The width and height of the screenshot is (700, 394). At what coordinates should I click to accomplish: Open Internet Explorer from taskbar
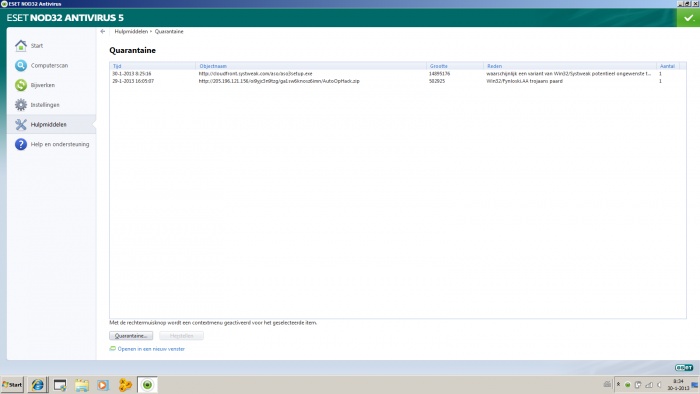tap(38, 385)
